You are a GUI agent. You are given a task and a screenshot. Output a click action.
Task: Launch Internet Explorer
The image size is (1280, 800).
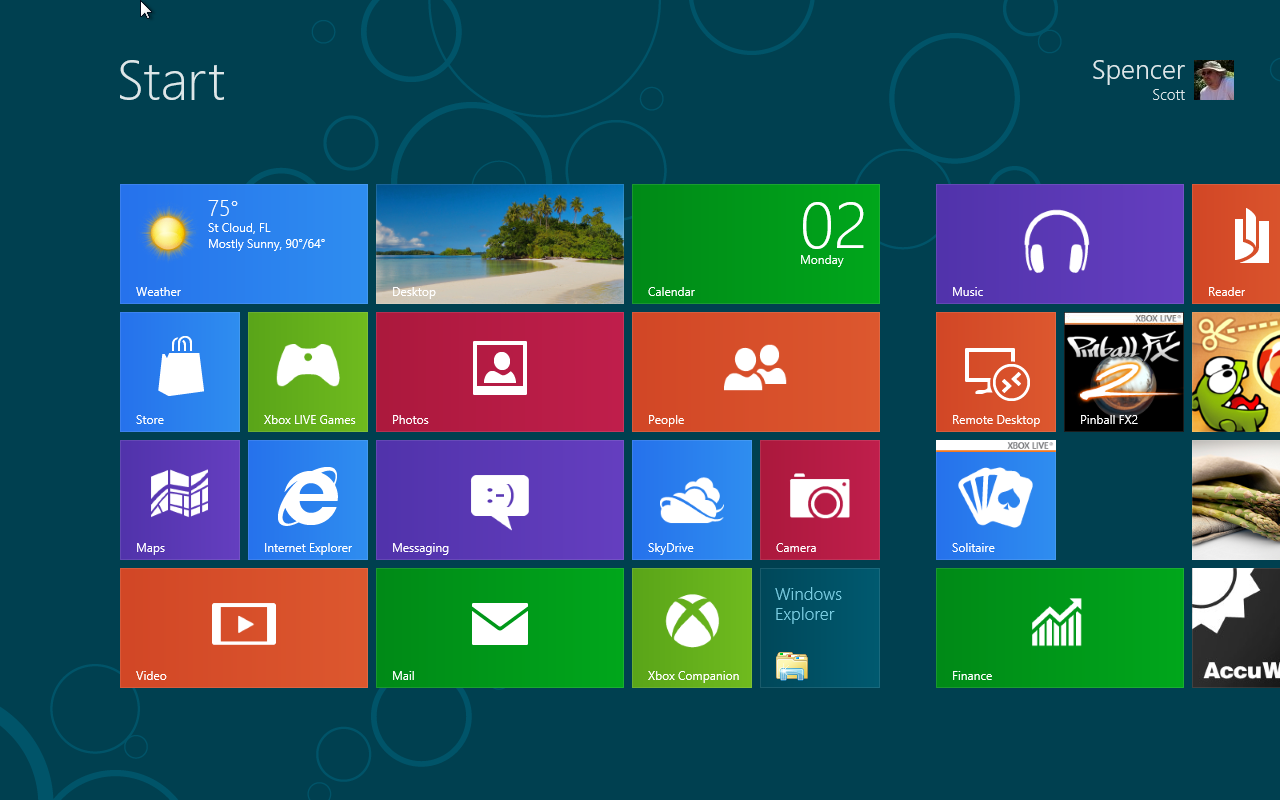pyautogui.click(x=307, y=499)
